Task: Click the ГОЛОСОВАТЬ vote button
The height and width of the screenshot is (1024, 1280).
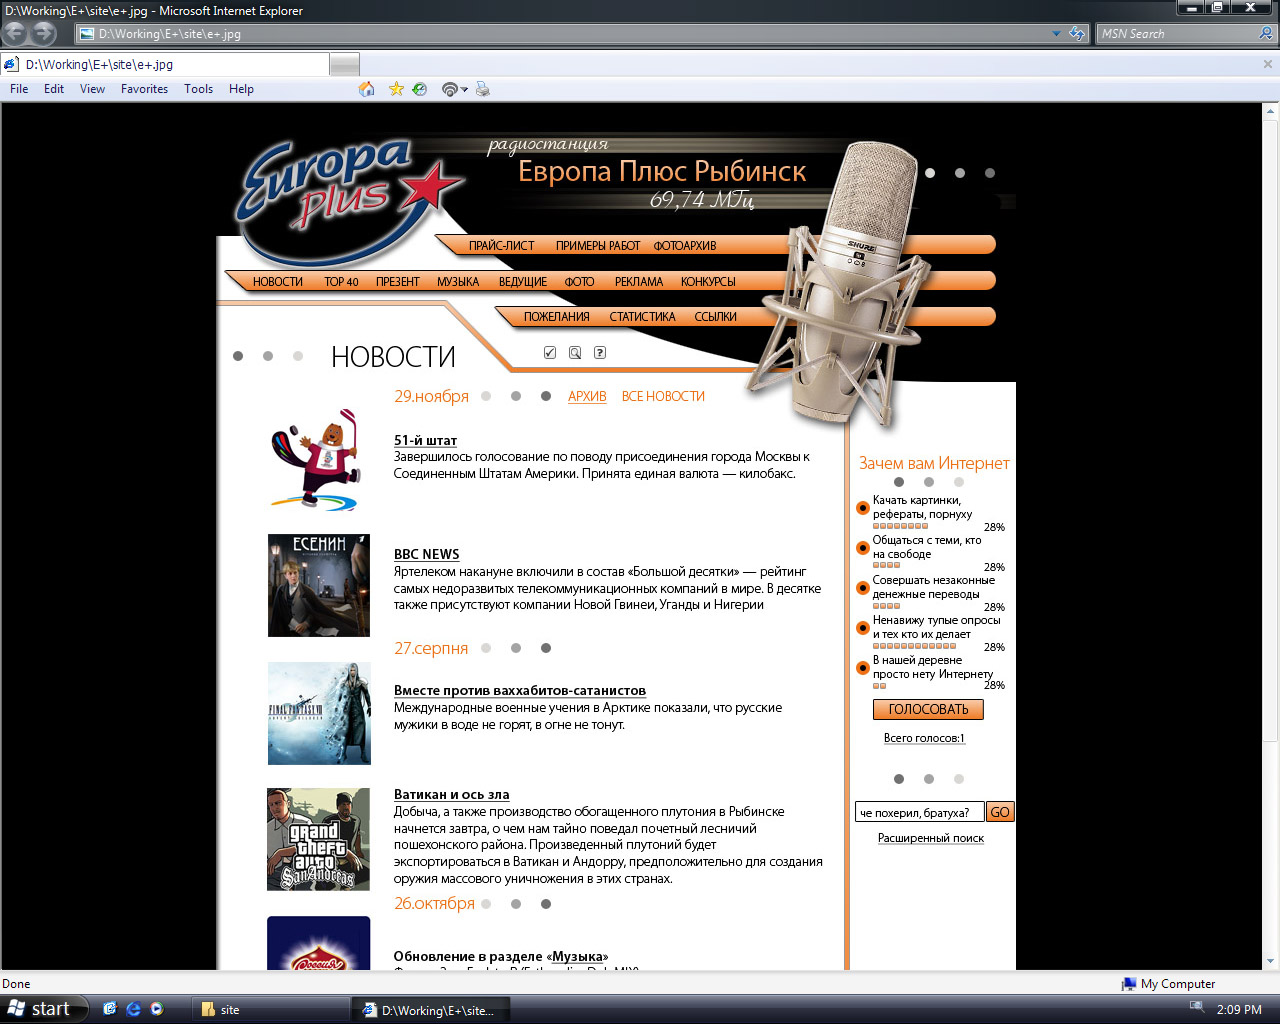Action: [928, 709]
